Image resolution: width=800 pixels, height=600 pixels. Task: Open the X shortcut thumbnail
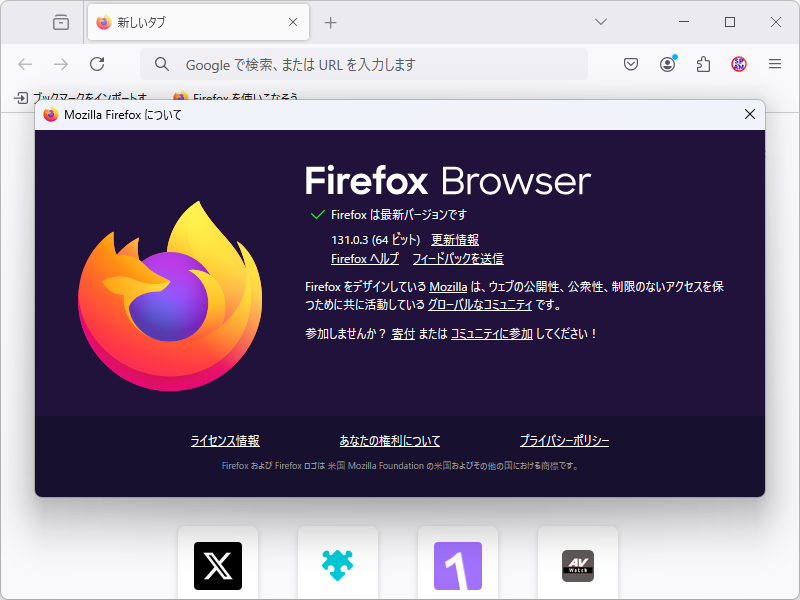pyautogui.click(x=218, y=565)
